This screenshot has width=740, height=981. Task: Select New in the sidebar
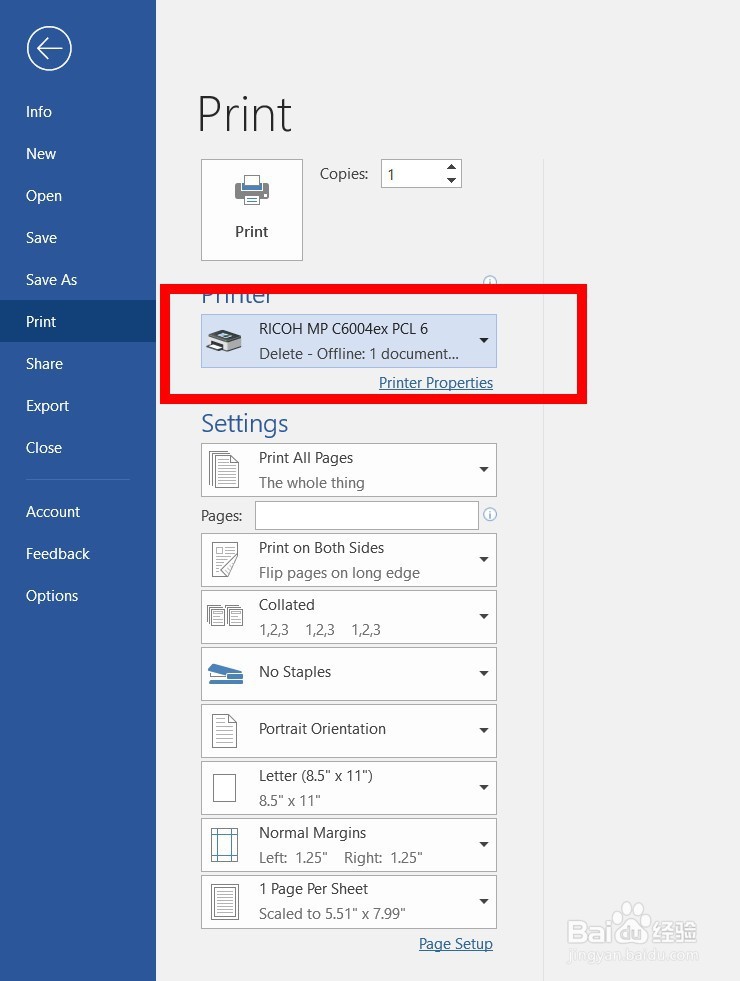coord(41,153)
